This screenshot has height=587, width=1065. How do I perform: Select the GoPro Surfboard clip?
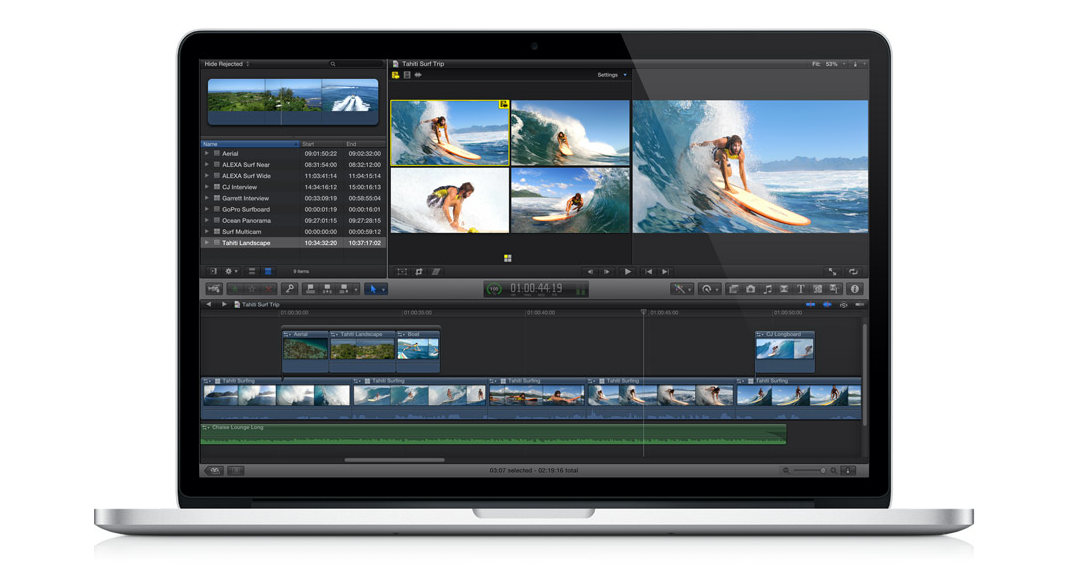pyautogui.click(x=293, y=209)
